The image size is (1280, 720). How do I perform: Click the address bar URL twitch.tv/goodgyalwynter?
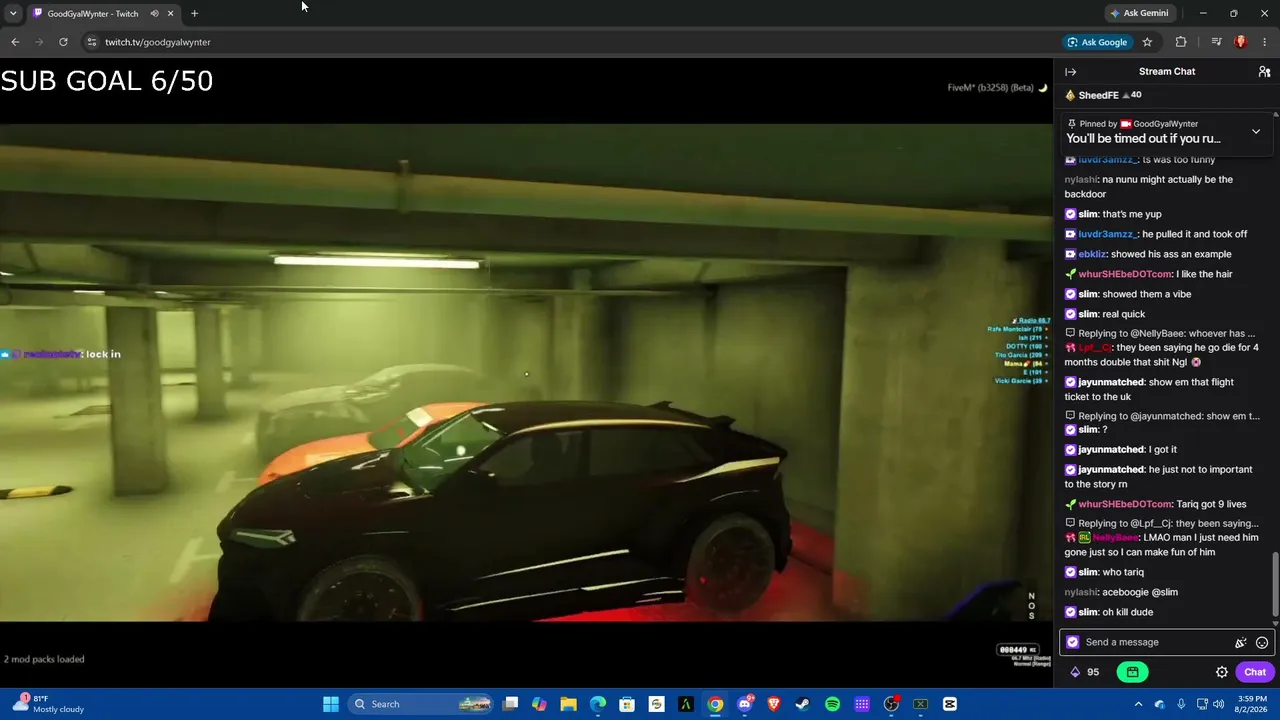click(158, 42)
